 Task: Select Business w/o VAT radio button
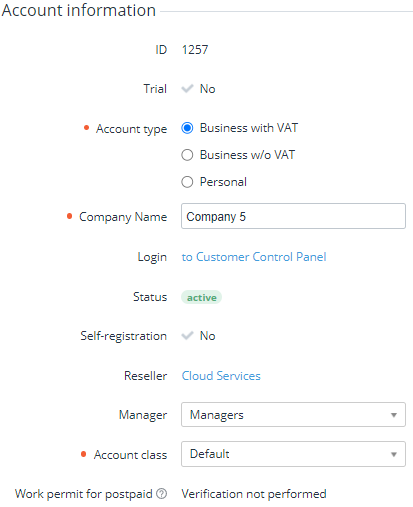click(187, 155)
